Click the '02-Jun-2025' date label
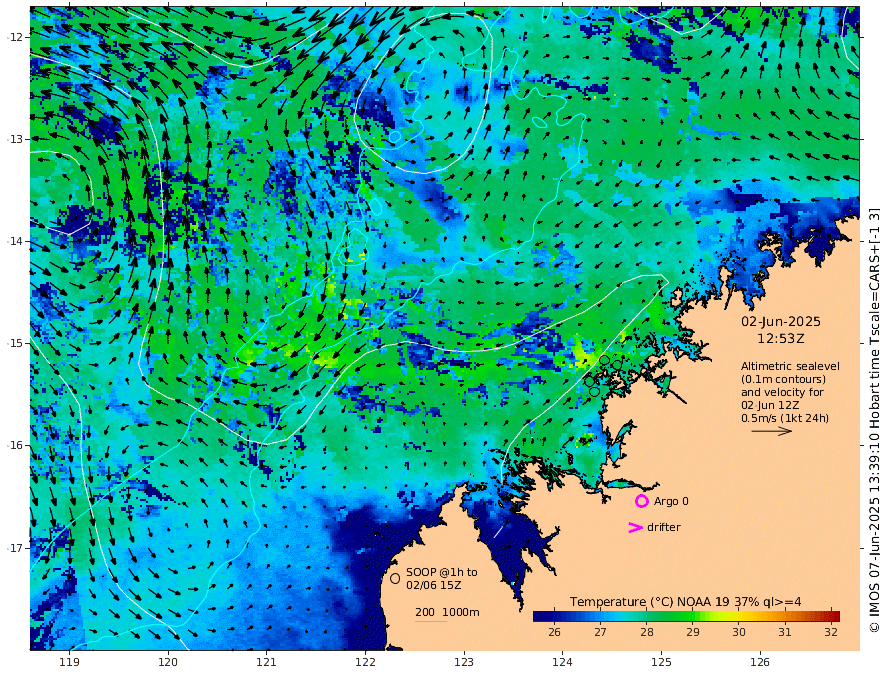The width and height of the screenshot is (880, 680). tap(781, 322)
